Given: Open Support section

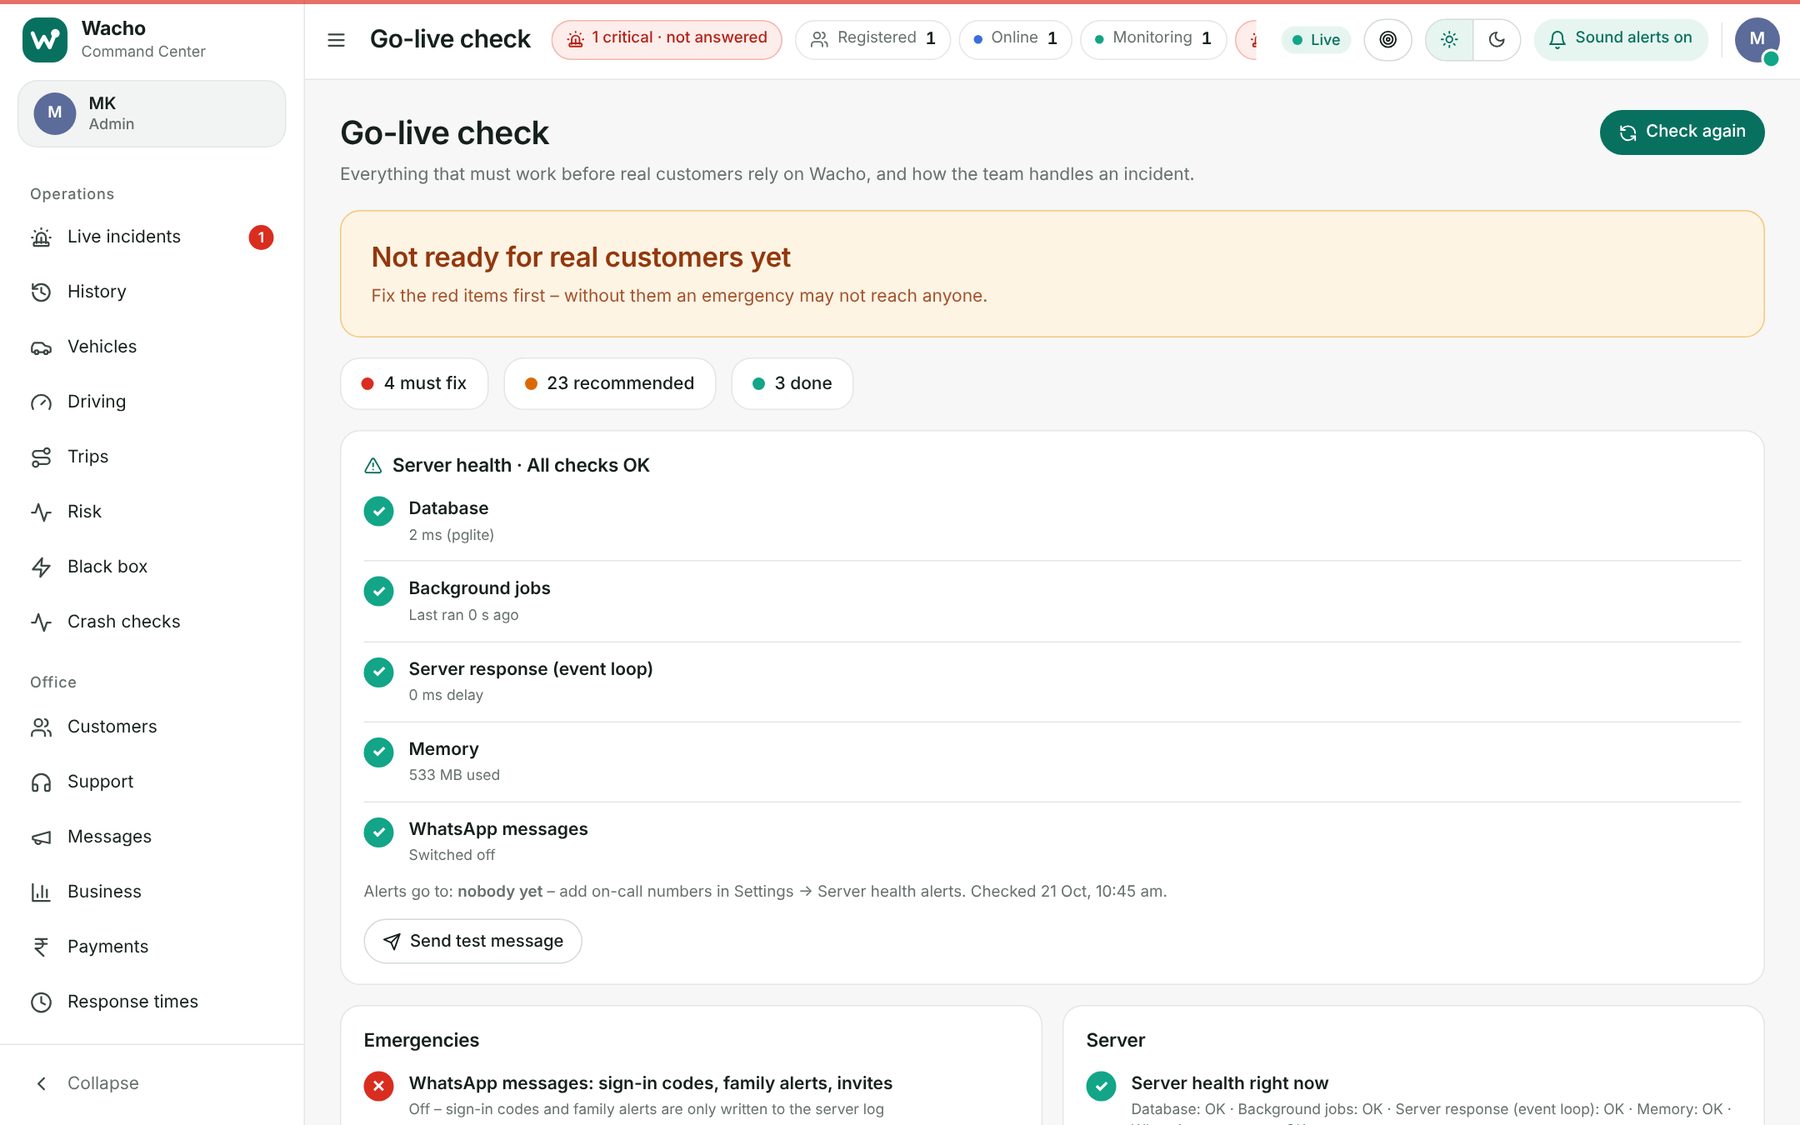Looking at the screenshot, I should [x=151, y=782].
